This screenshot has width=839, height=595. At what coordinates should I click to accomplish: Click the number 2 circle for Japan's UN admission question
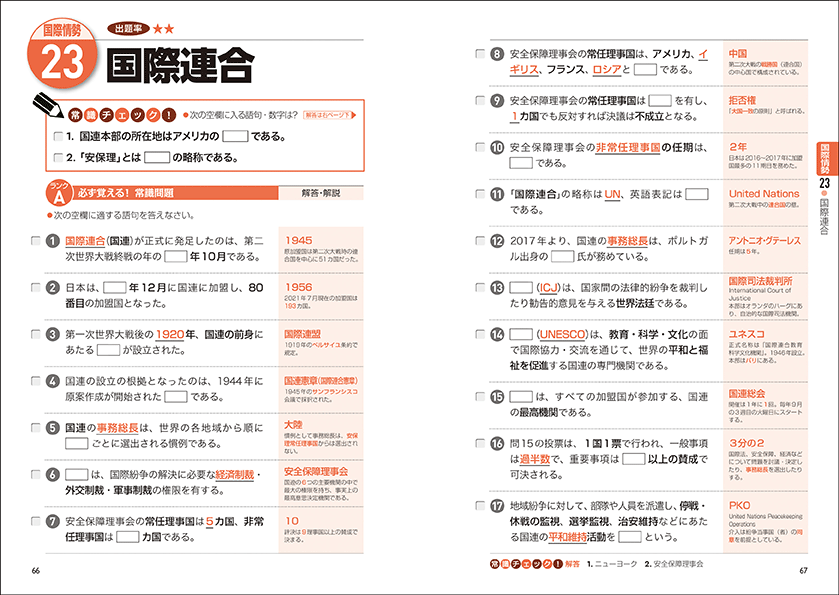(x=52, y=288)
